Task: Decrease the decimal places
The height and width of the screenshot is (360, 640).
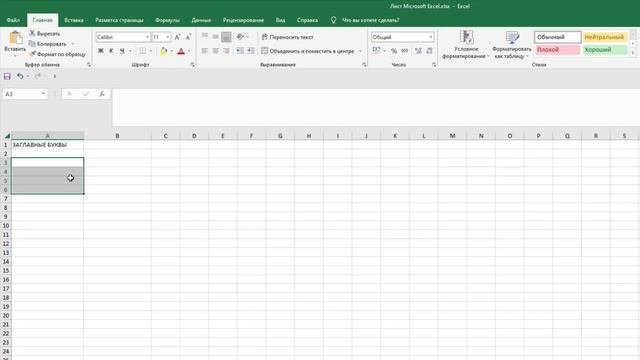Action: pos(429,51)
